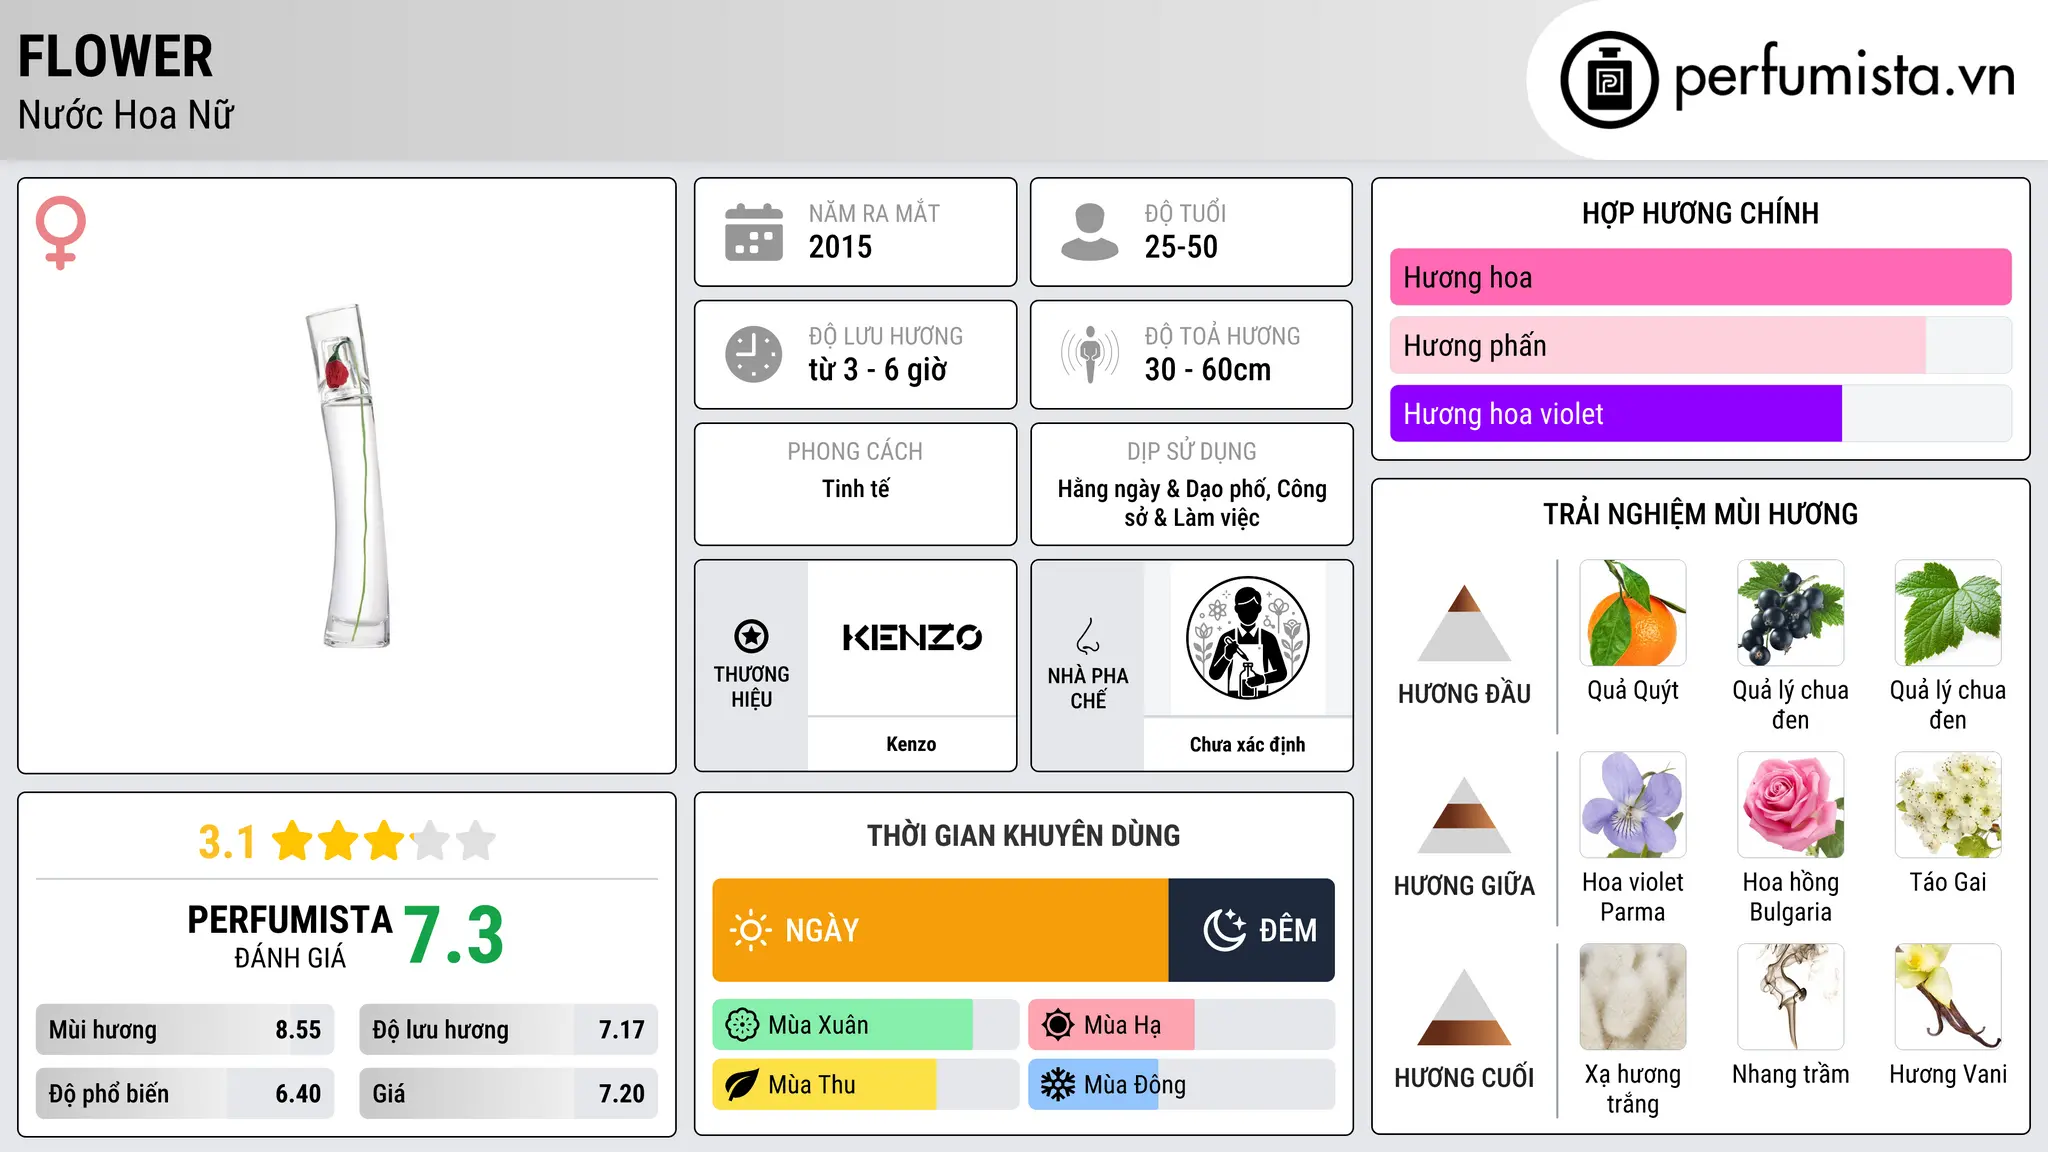Select the Hoa violet Parma image
This screenshot has height=1152, width=2048.
tap(1633, 805)
